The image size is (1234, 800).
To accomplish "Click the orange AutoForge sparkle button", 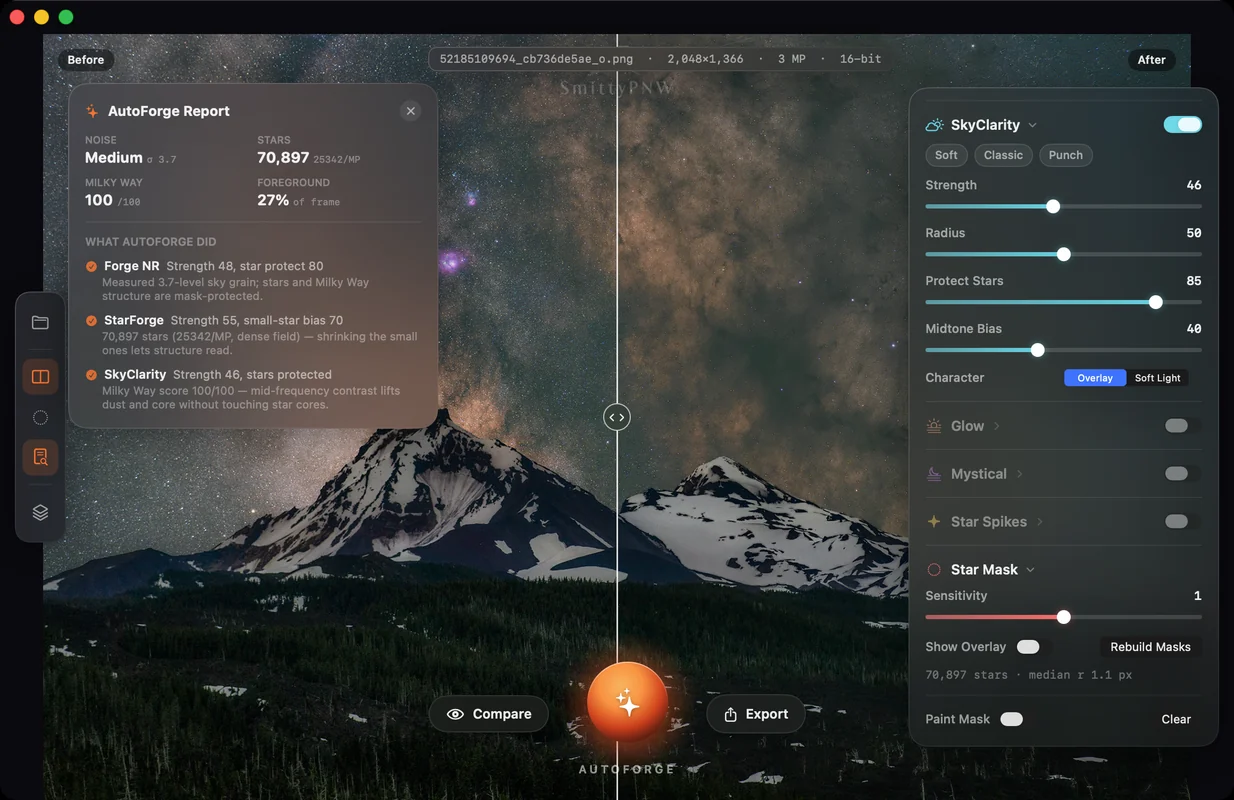I will 627,702.
